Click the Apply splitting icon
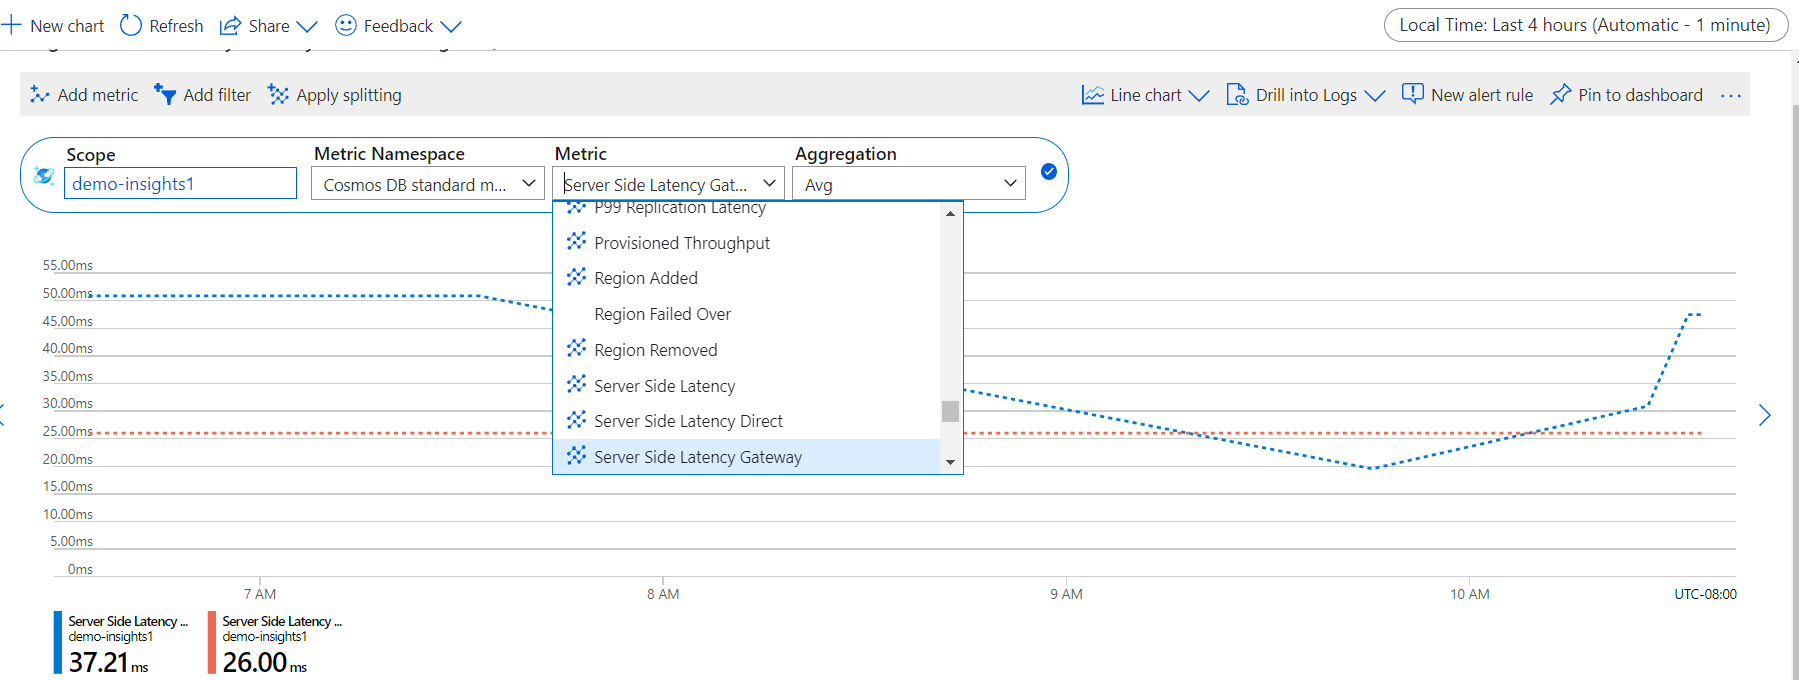The width and height of the screenshot is (1799, 680). click(278, 94)
